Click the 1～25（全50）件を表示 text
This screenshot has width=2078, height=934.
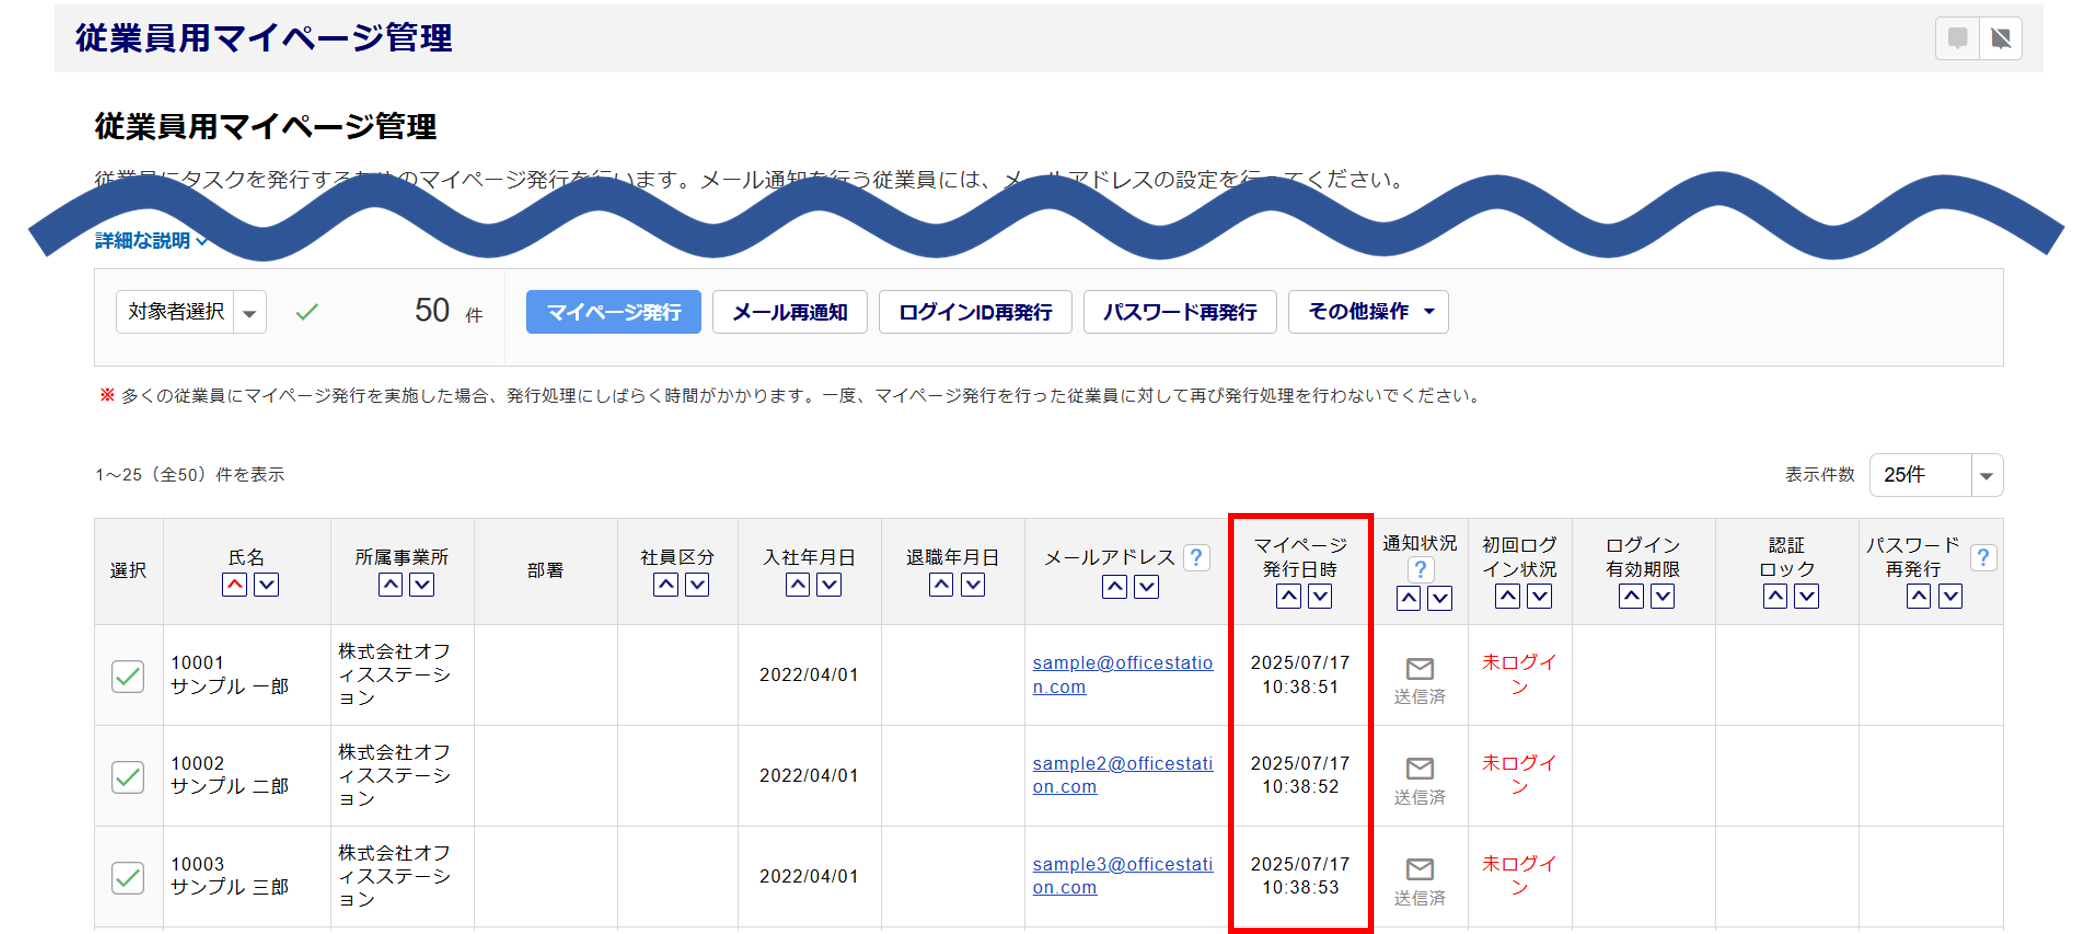click(x=190, y=475)
